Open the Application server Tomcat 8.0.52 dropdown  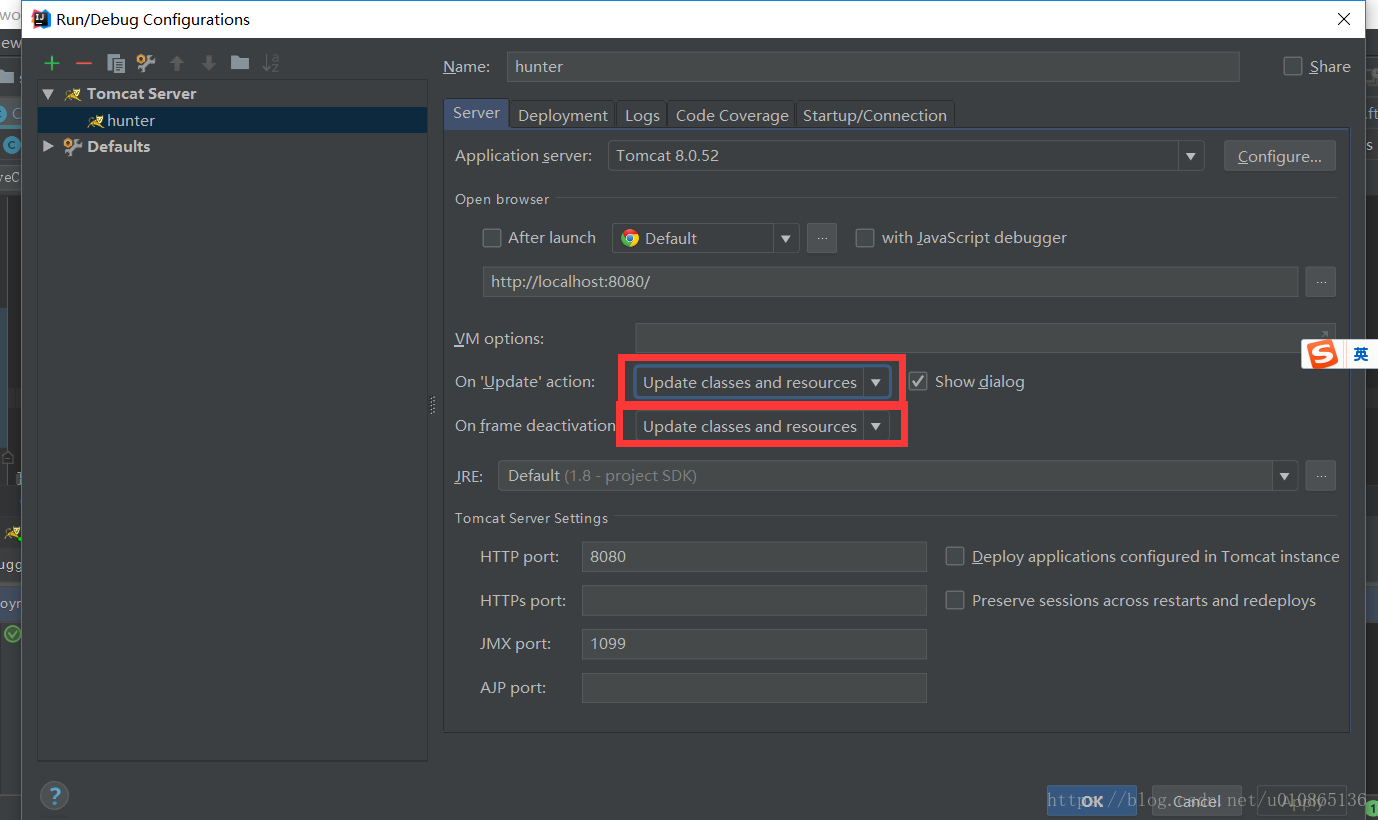pos(905,156)
